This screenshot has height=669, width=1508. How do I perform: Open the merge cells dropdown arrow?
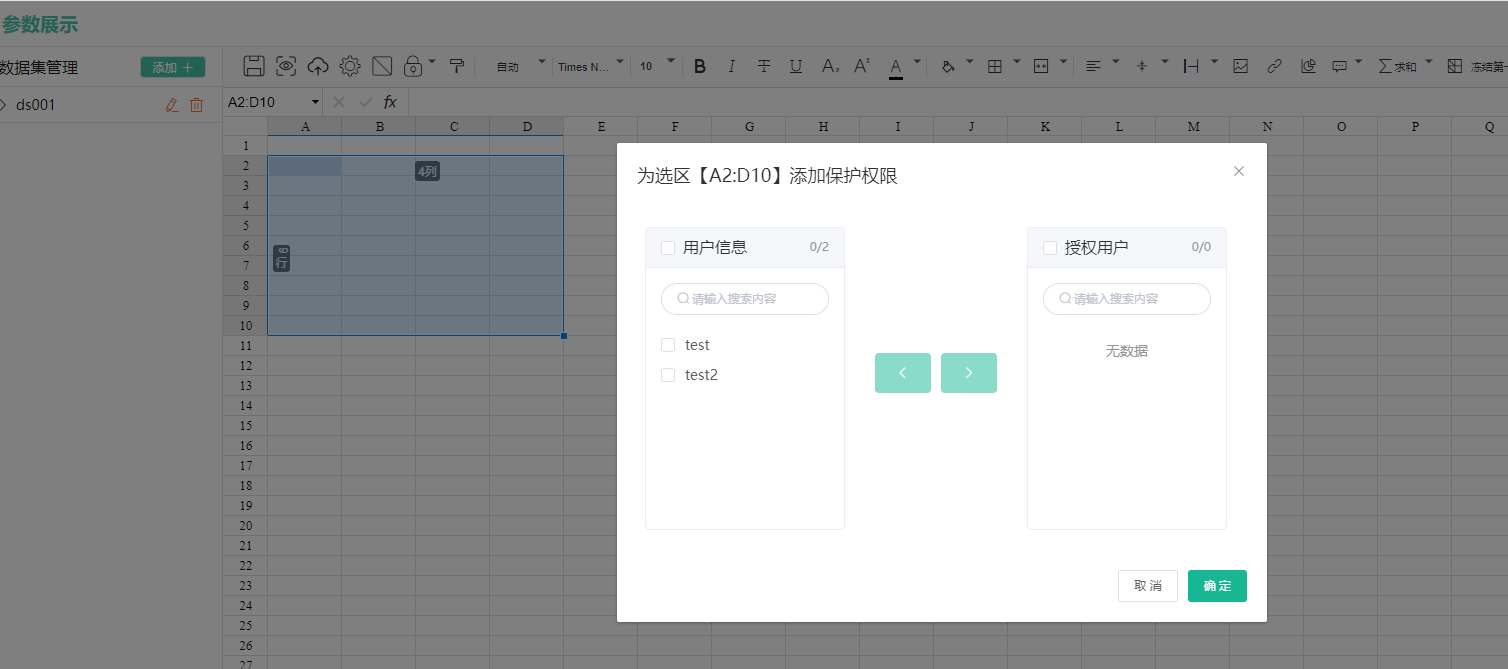point(1063,62)
